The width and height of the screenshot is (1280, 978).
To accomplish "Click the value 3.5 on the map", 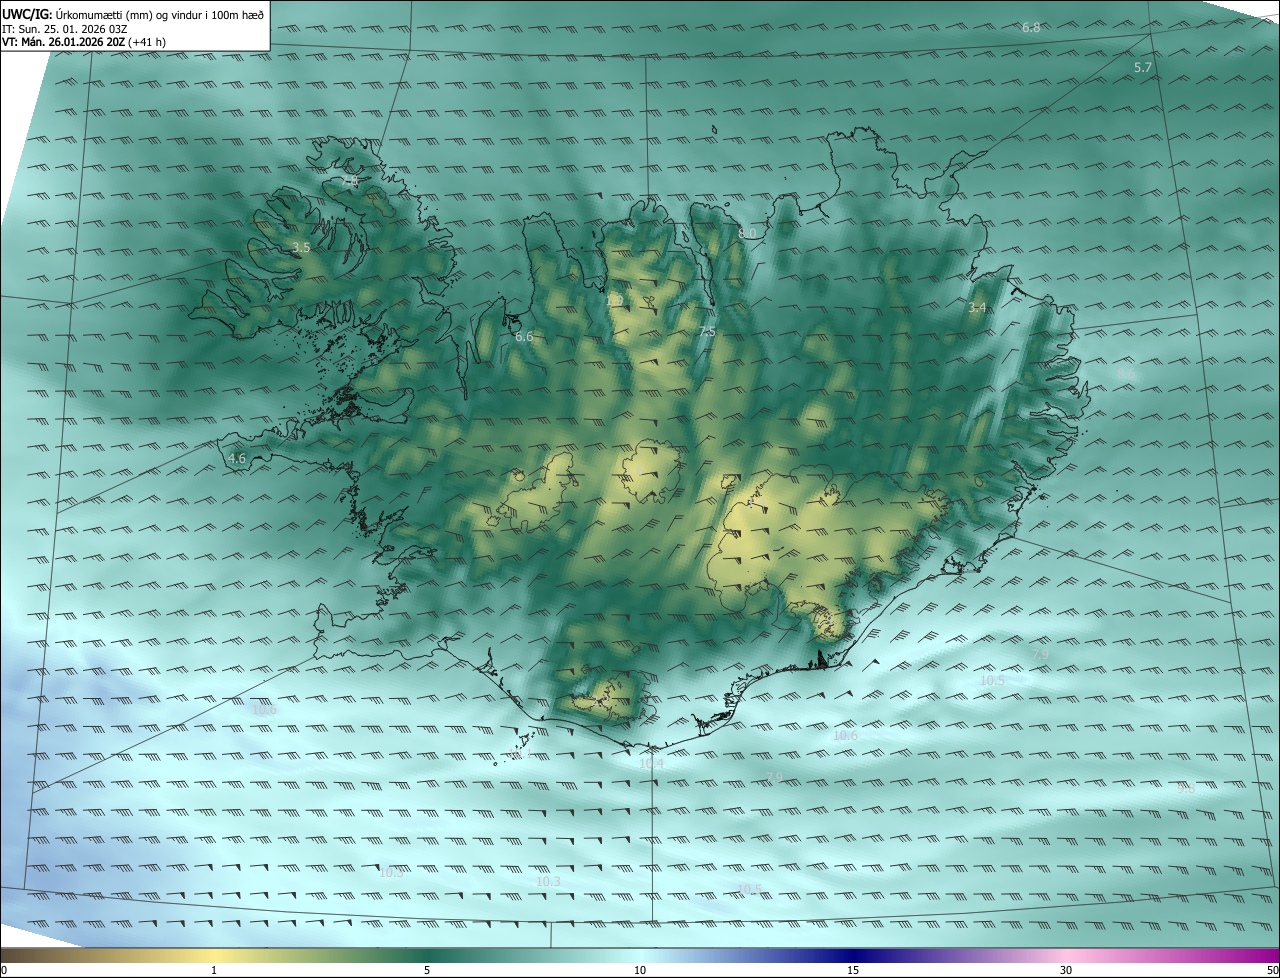I will (x=301, y=246).
